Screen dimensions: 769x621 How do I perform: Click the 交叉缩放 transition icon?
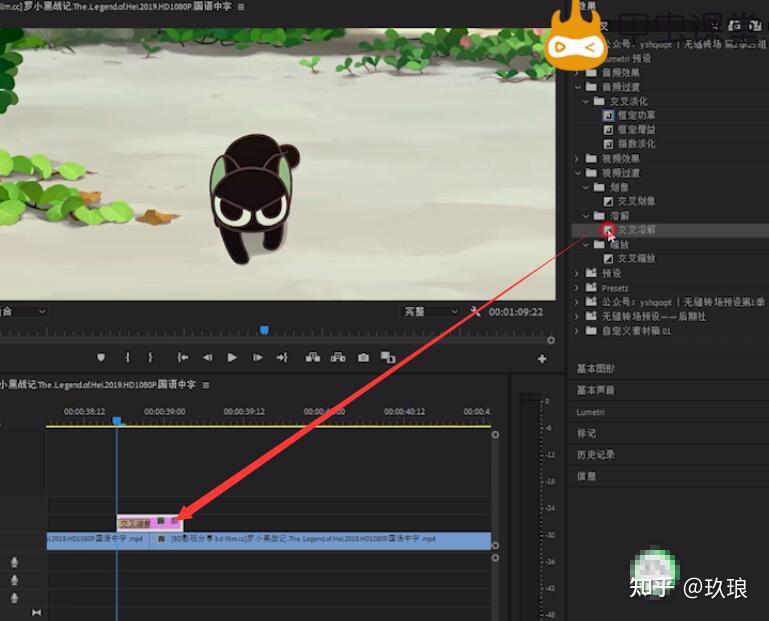tap(608, 259)
